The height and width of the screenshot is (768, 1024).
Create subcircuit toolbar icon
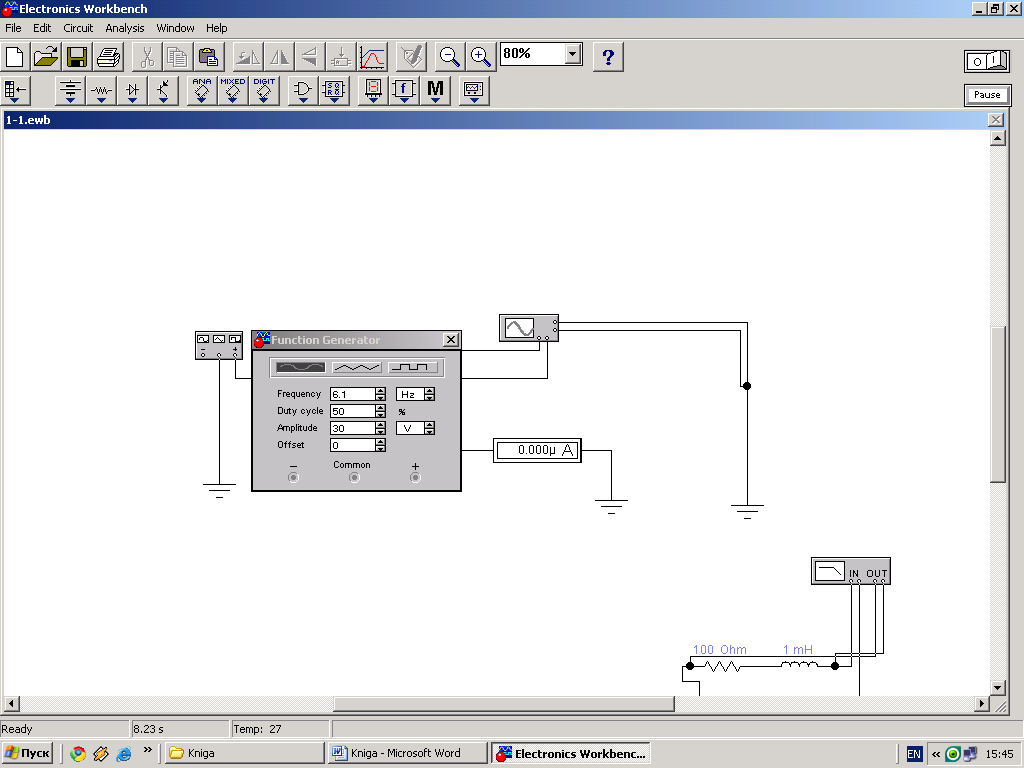(x=341, y=57)
